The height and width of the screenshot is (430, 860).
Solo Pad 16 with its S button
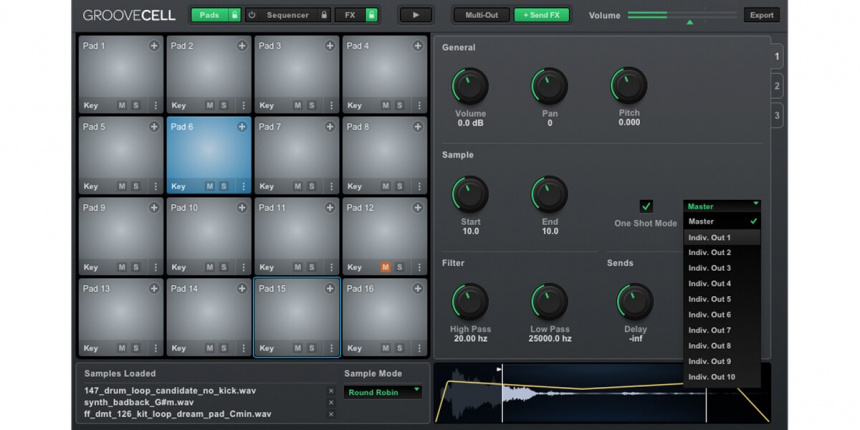[x=399, y=348]
